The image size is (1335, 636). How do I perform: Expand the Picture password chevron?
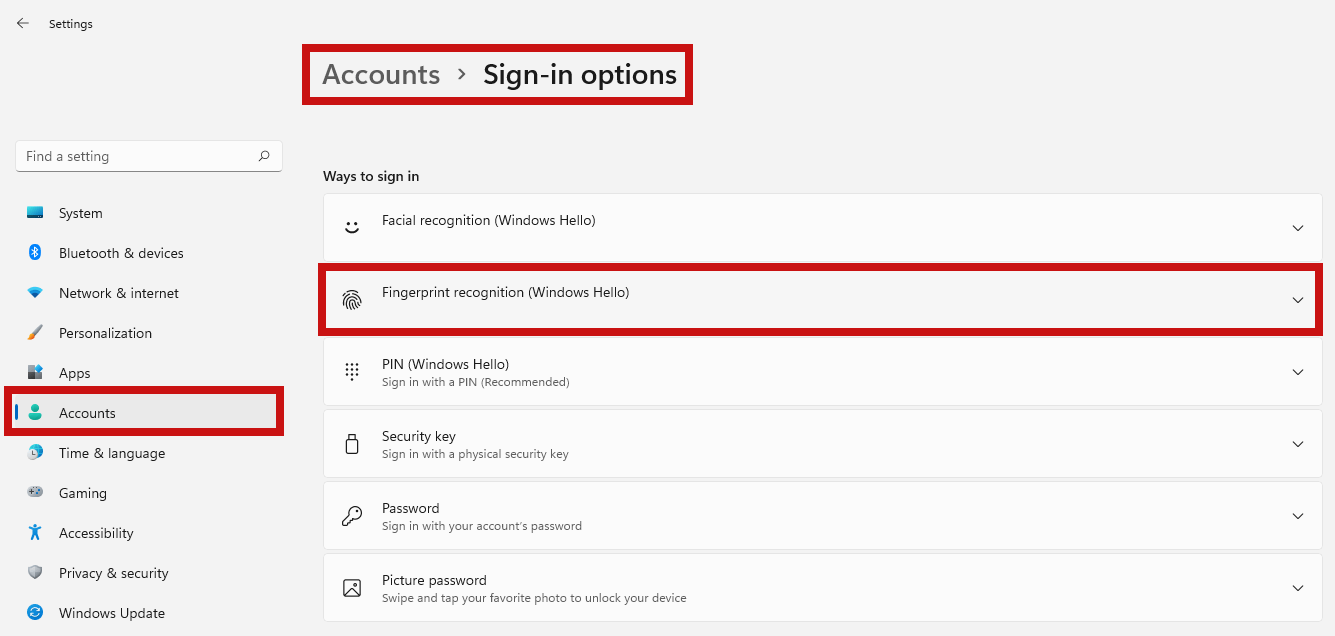tap(1298, 588)
